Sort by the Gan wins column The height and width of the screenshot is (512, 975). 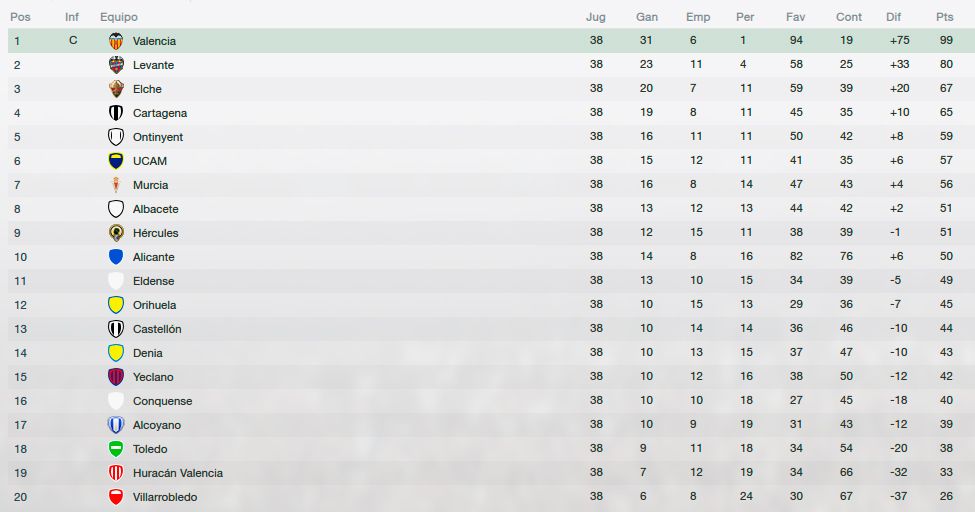click(647, 17)
